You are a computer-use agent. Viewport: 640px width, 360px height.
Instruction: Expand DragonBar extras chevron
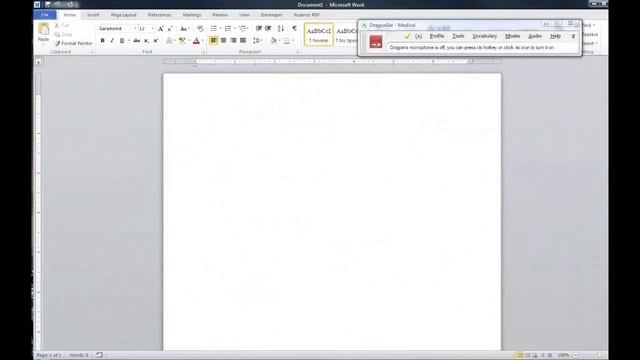point(573,36)
